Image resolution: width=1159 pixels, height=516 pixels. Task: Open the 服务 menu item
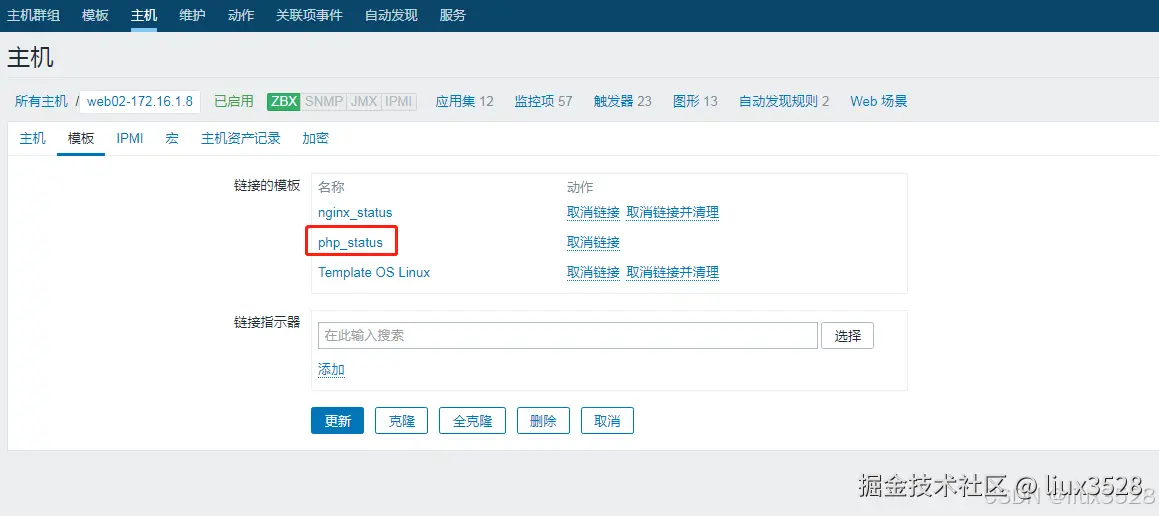click(452, 15)
